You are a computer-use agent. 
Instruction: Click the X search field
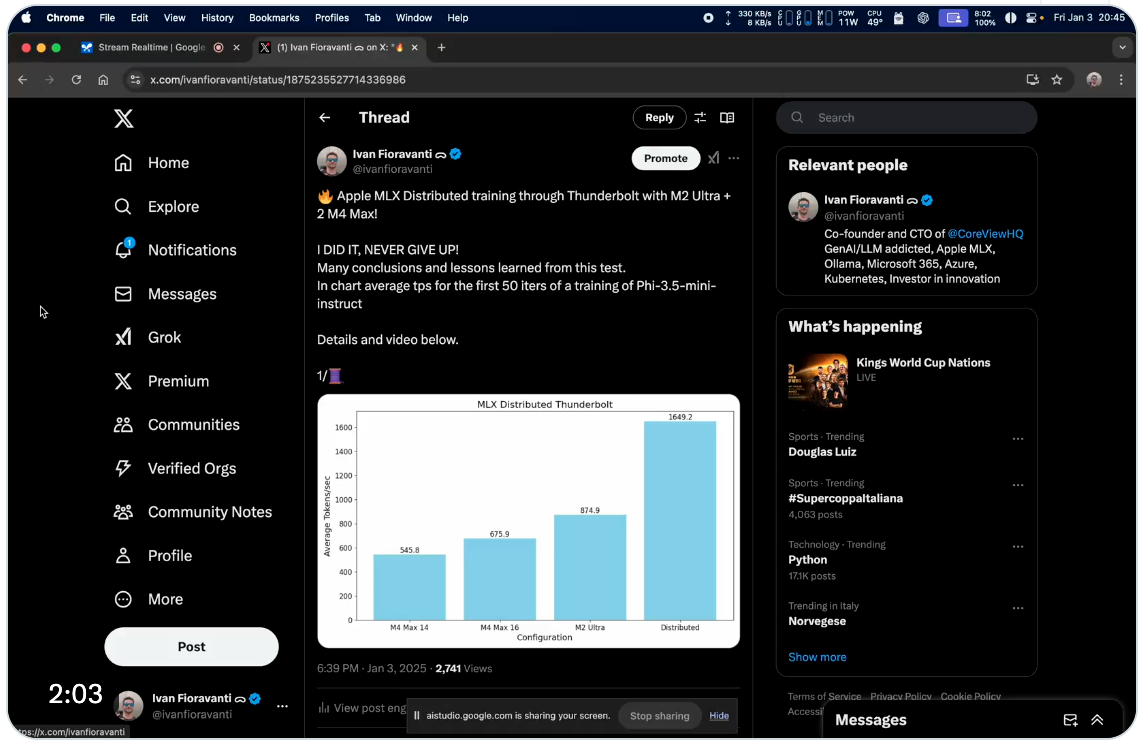pyautogui.click(x=906, y=118)
